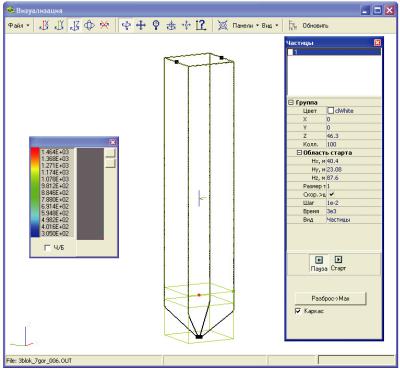Screen dimensions: 400x369
Task: Open the Вид dropdown menu
Action: pyautogui.click(x=269, y=26)
